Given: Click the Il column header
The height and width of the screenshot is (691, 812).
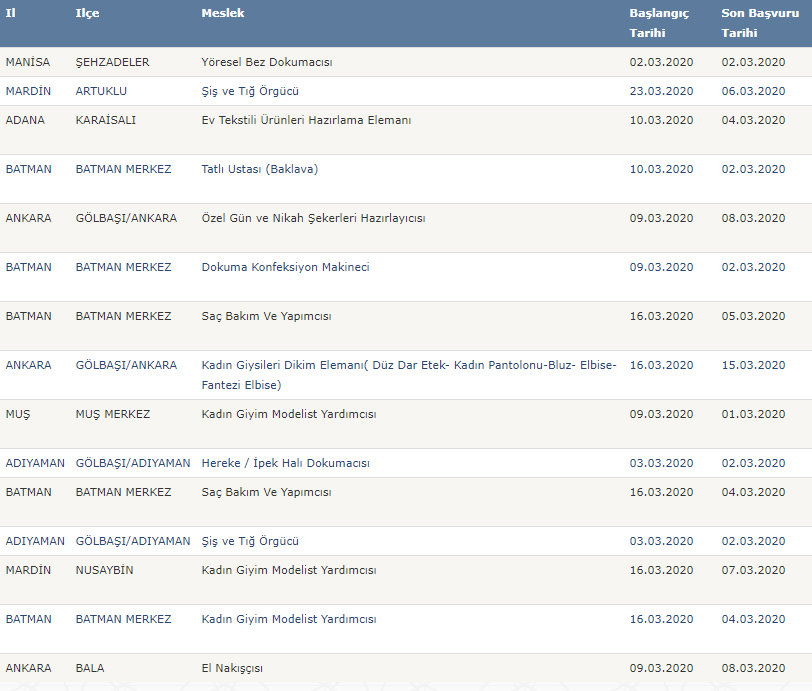Looking at the screenshot, I should pyautogui.click(x=12, y=13).
